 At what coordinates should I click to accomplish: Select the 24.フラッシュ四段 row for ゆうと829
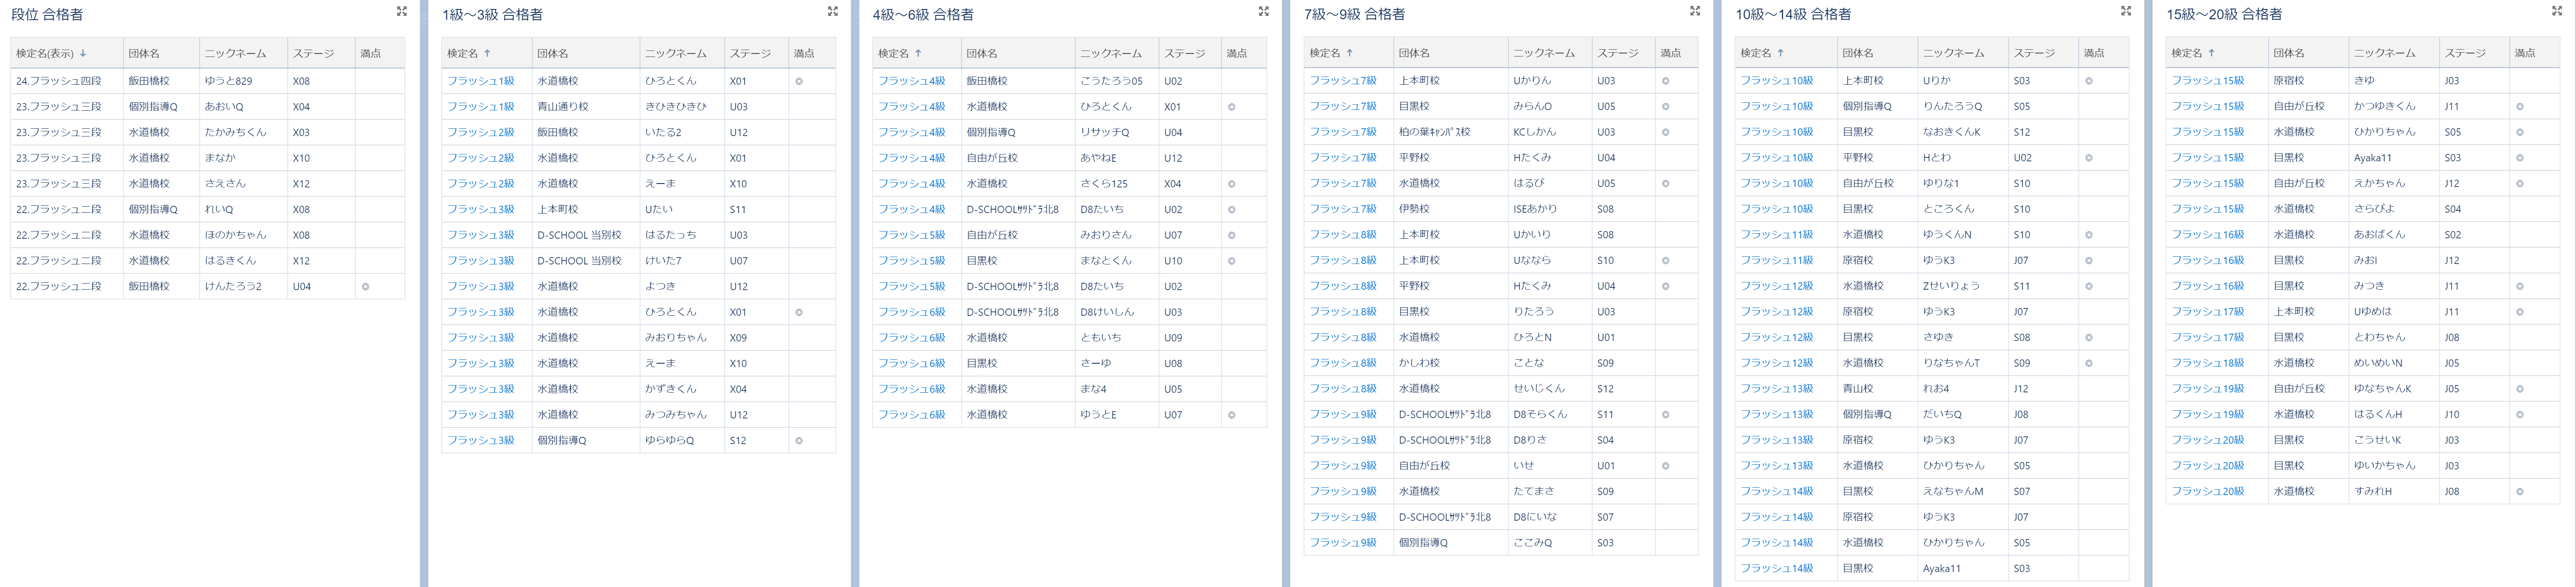point(58,81)
